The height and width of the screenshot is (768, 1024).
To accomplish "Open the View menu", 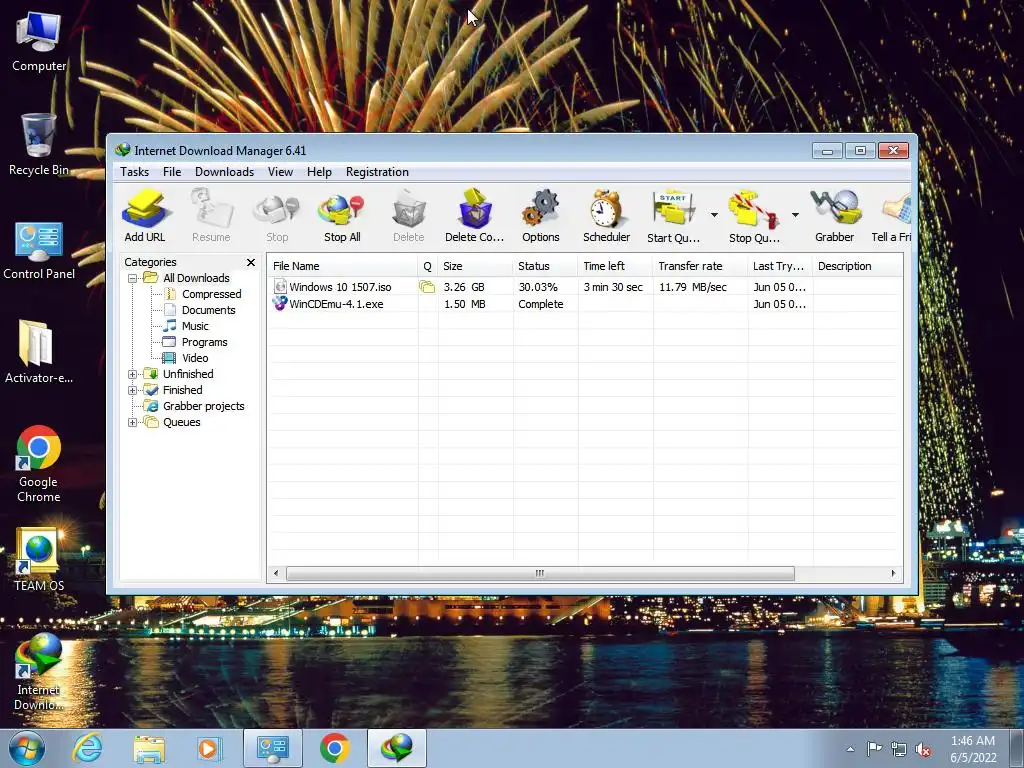I will 280,172.
